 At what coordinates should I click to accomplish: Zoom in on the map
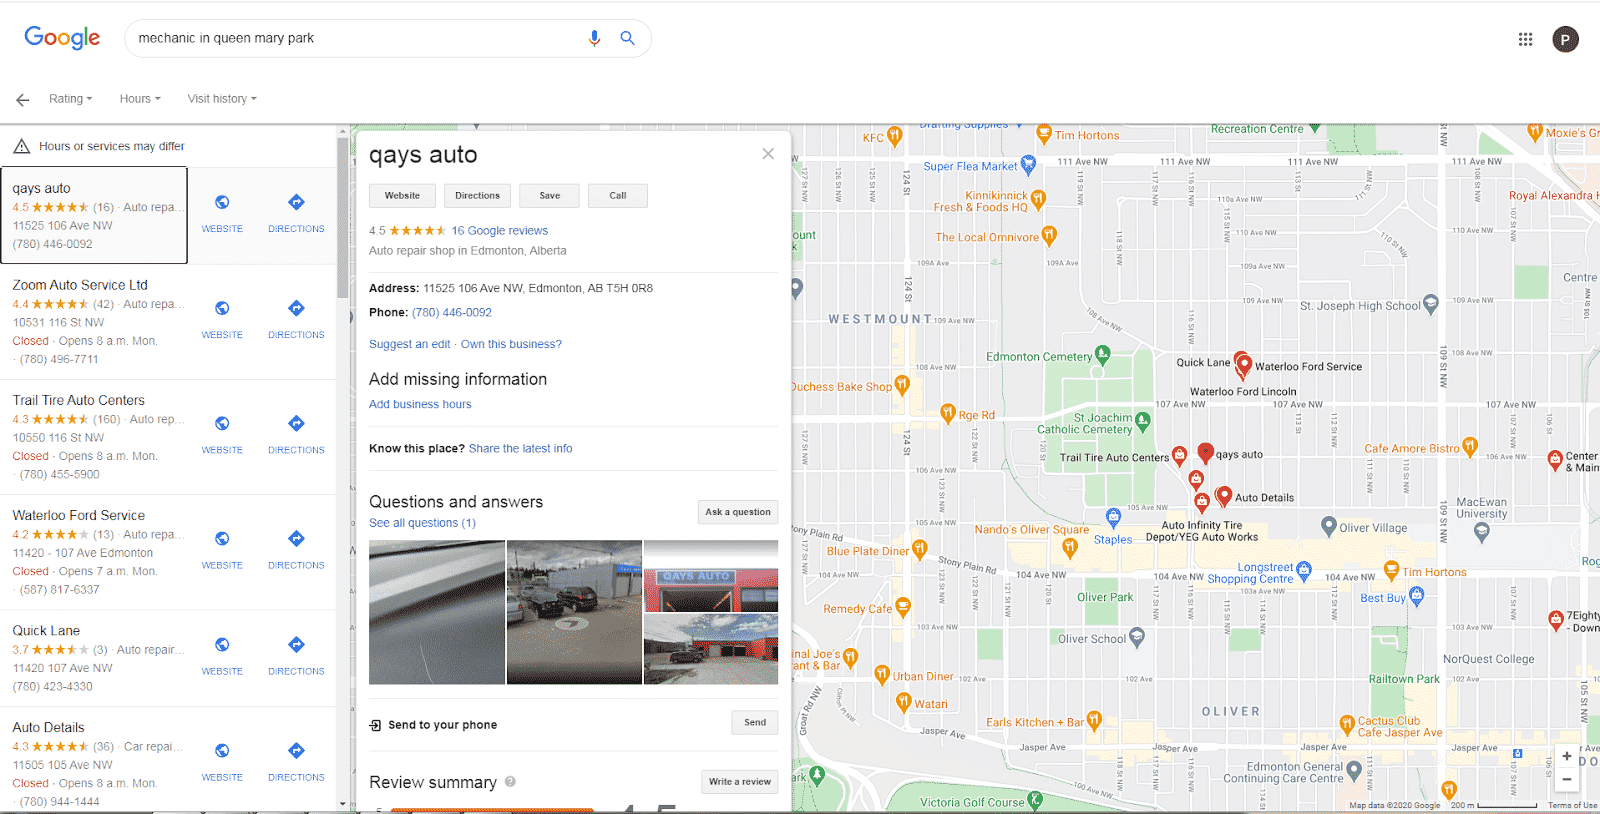1566,756
